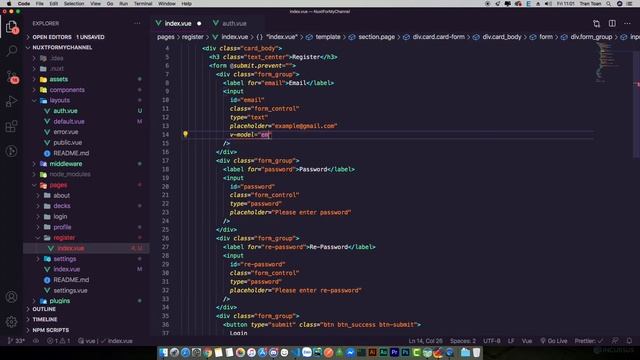Click the Apple menu icon
Viewport: 640px width, 360px height.
(x=9, y=4)
